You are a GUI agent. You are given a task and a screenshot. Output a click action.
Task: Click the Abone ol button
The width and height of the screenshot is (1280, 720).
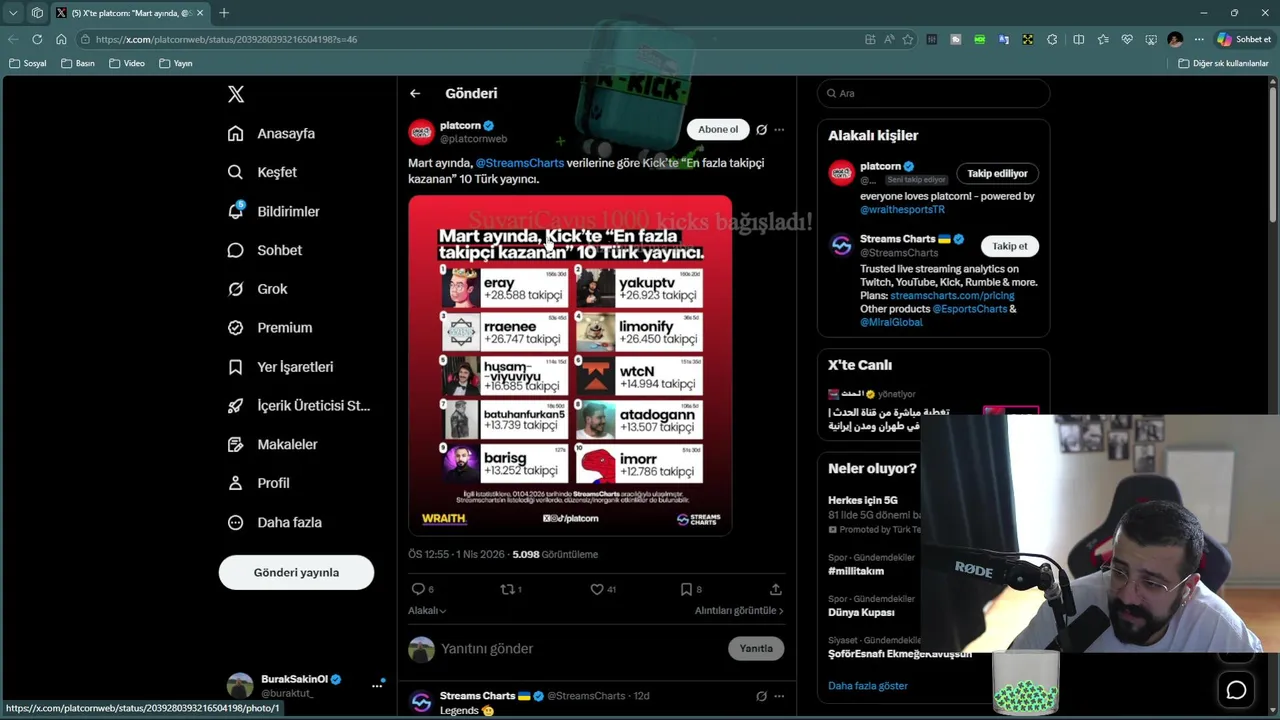point(718,129)
